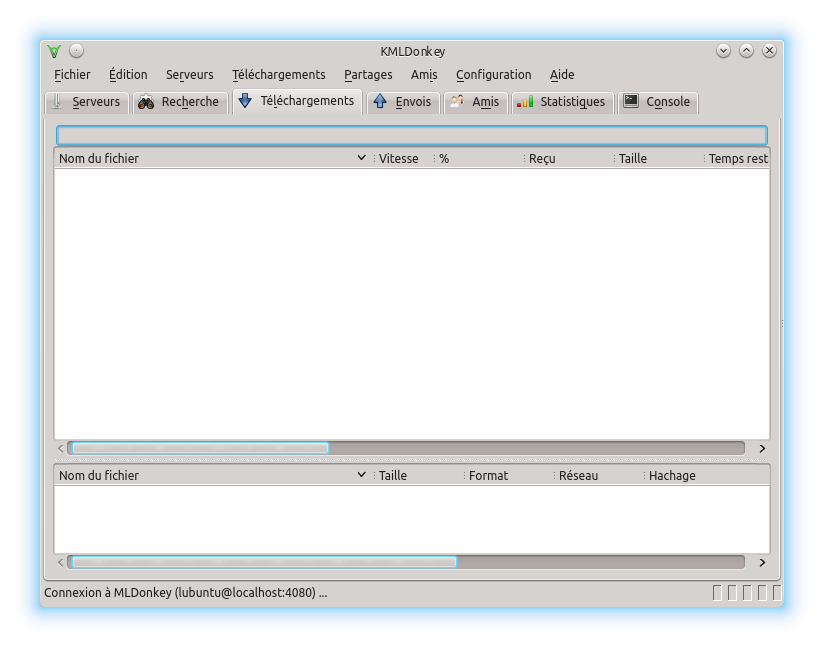Switch to the Envois tab

(403, 102)
